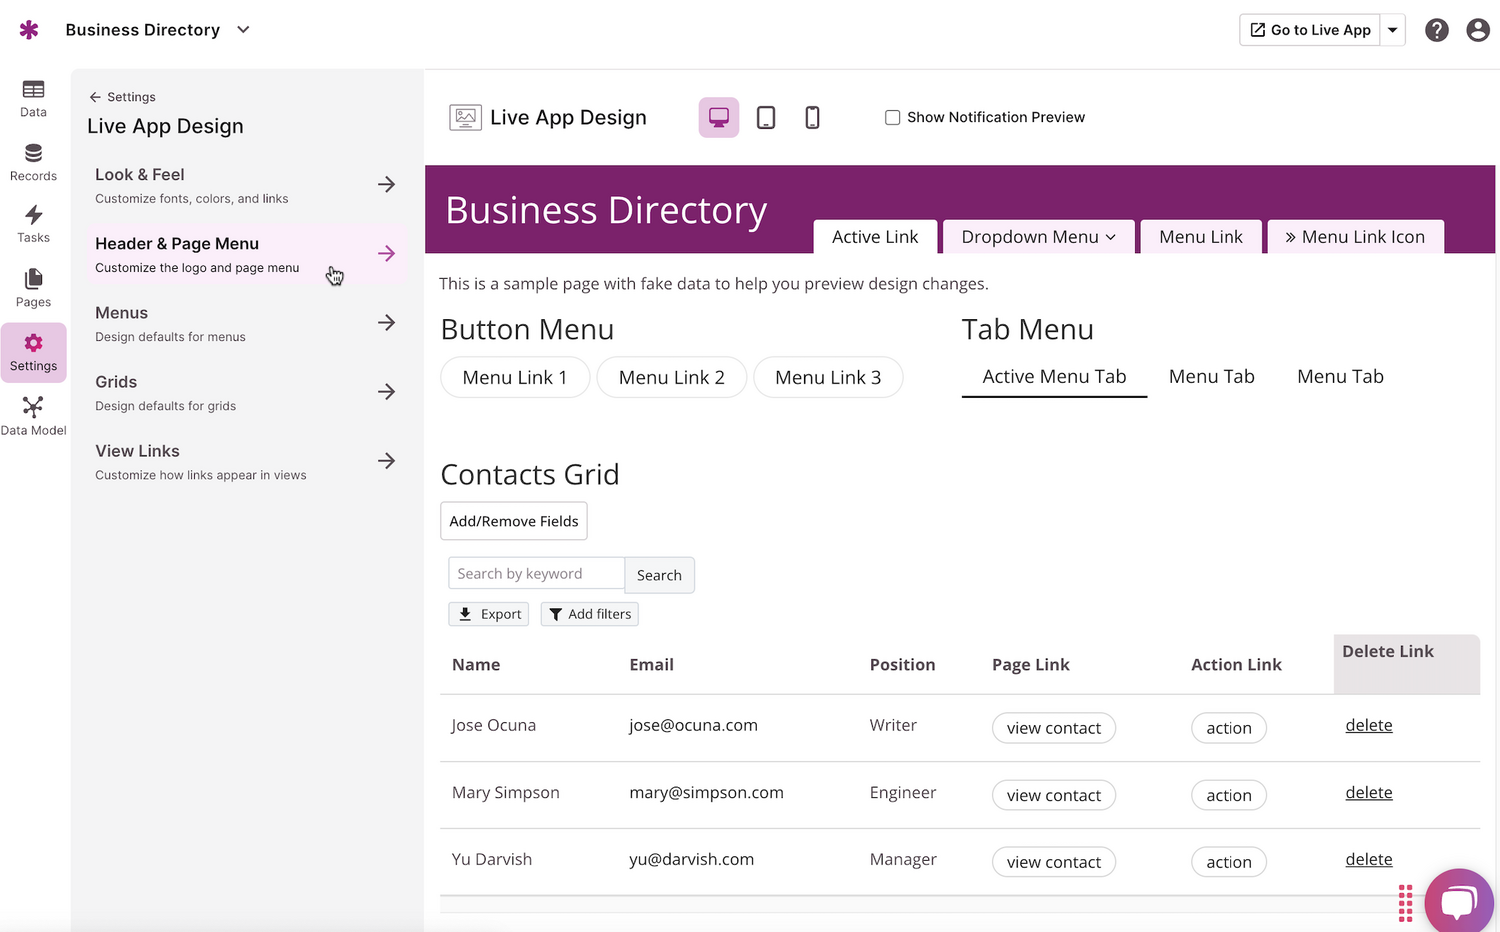This screenshot has height=932, width=1500.
Task: Open the Data section in sidebar
Action: [x=33, y=98]
